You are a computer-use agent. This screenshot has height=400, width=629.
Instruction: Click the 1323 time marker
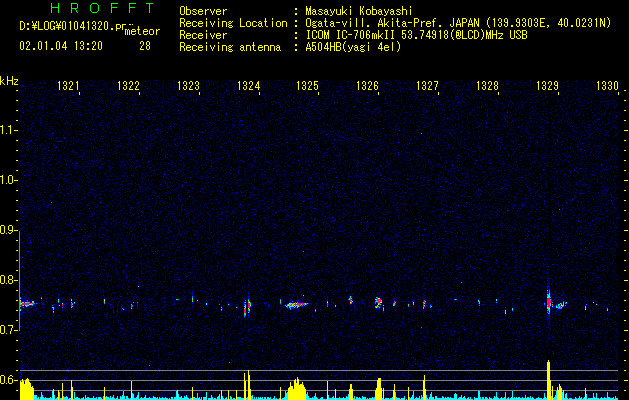(x=188, y=86)
